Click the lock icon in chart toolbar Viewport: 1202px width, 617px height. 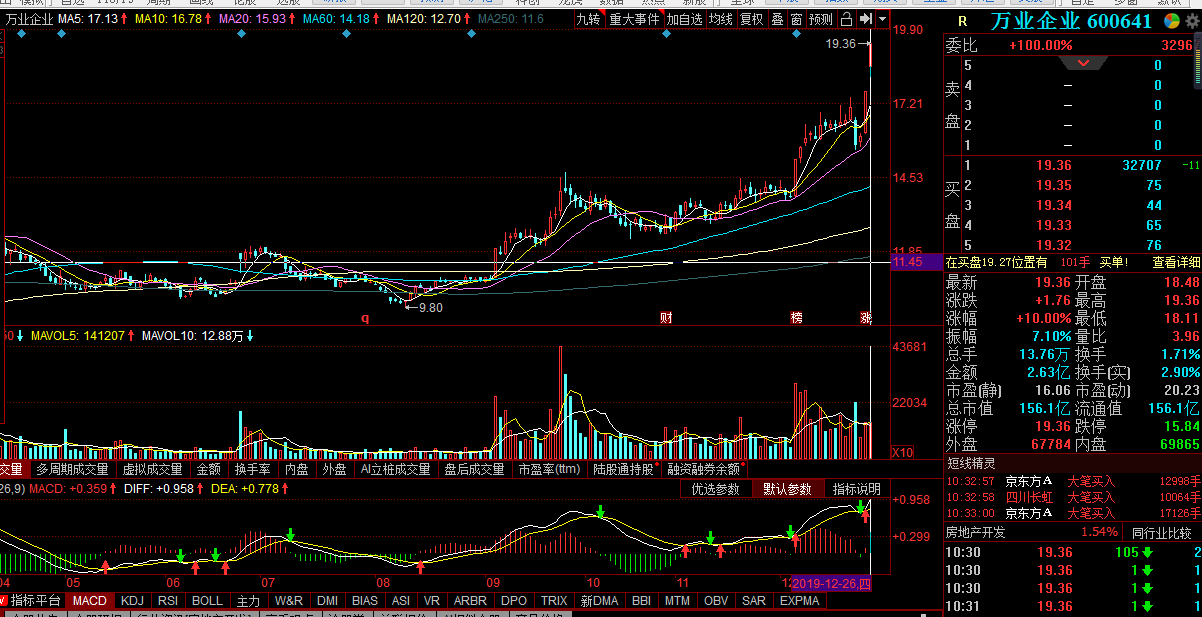point(847,19)
